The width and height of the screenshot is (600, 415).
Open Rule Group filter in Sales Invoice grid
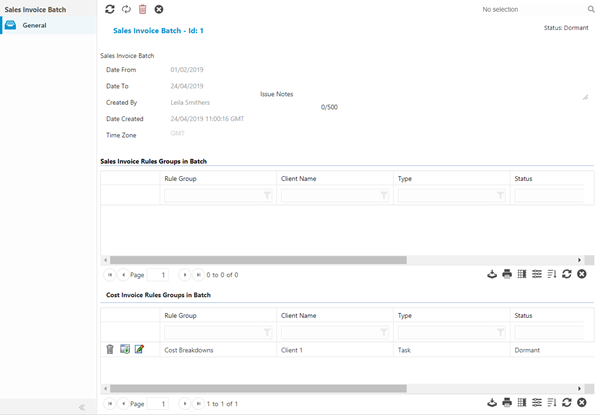click(267, 196)
